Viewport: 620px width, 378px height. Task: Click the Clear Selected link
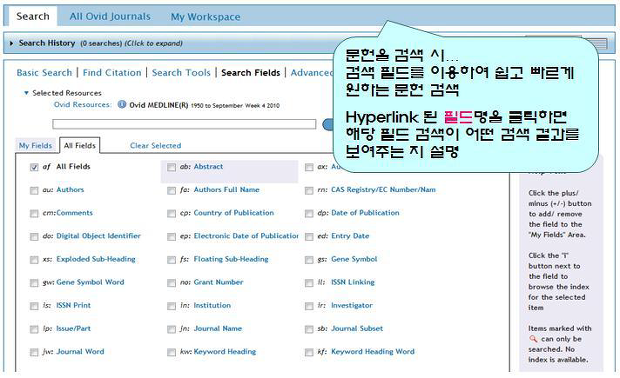pyautogui.click(x=155, y=146)
